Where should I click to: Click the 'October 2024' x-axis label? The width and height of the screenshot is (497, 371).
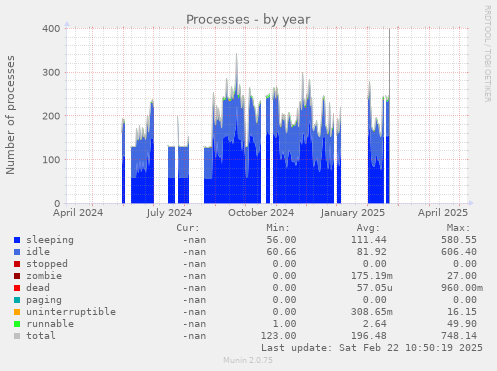point(261,213)
